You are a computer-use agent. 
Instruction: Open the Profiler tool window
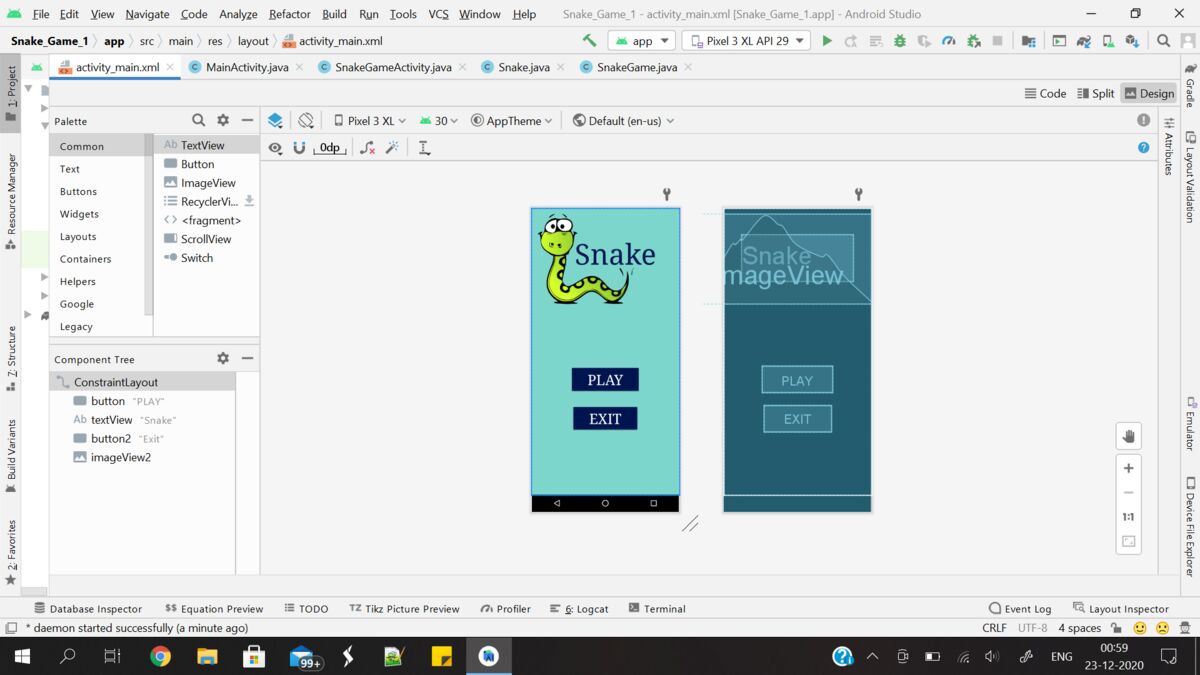tap(505, 608)
